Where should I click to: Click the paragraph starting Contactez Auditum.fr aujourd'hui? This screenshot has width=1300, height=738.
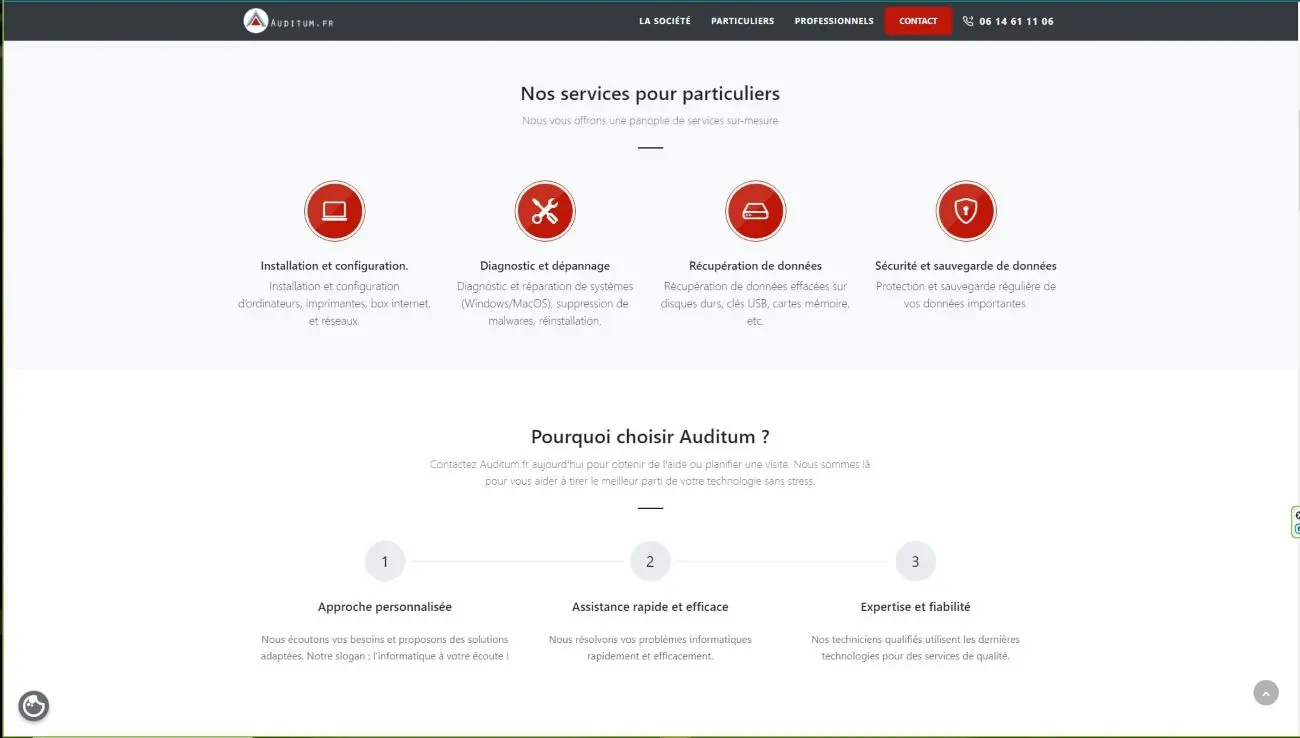click(650, 473)
